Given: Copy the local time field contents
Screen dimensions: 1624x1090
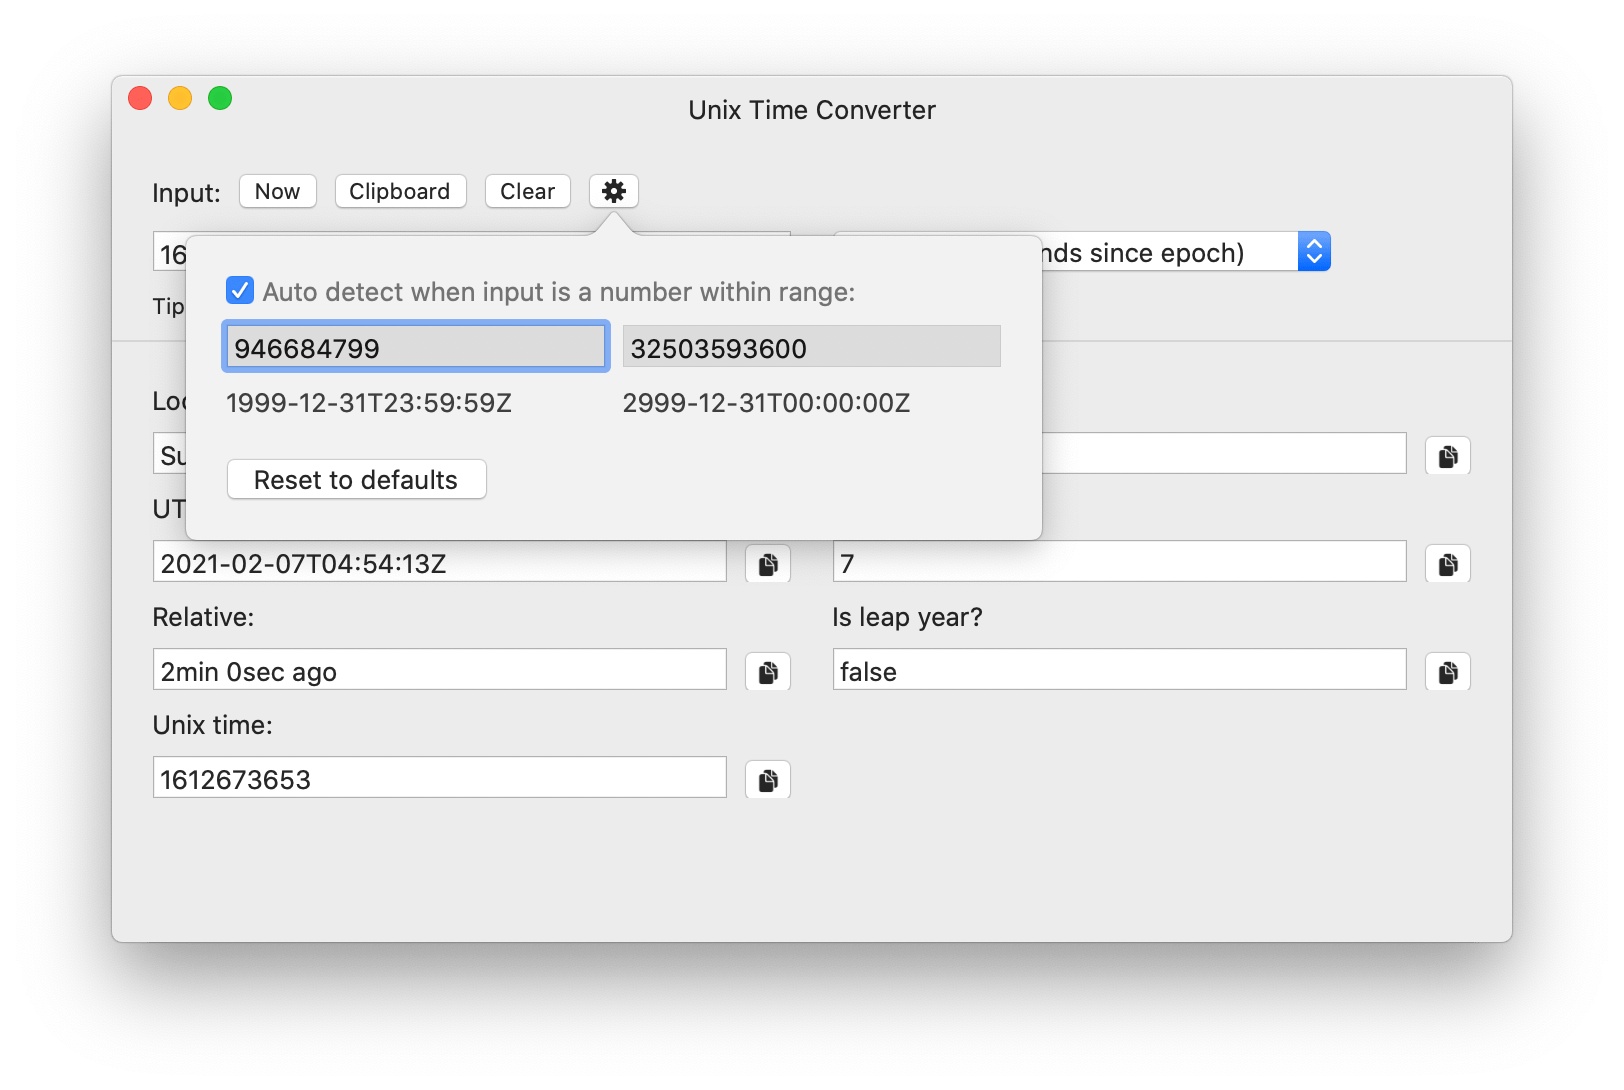Looking at the screenshot, I should (x=1446, y=455).
